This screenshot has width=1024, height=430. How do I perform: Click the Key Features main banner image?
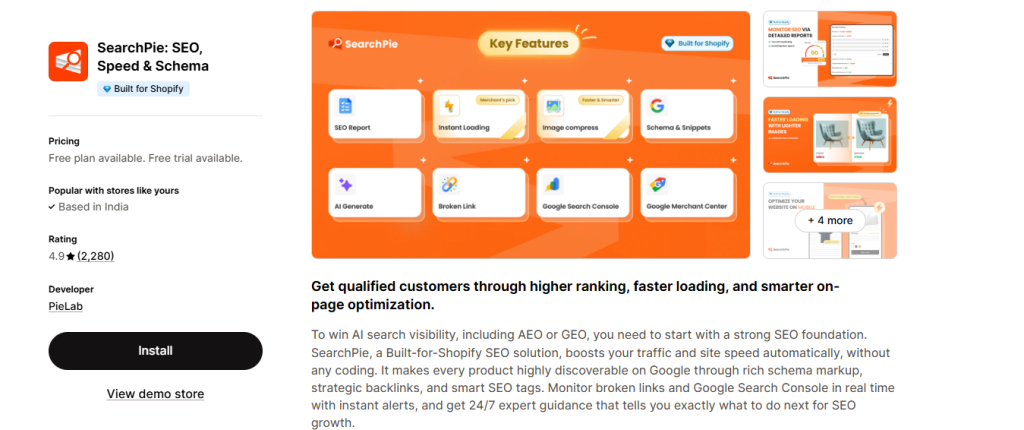coord(530,230)
